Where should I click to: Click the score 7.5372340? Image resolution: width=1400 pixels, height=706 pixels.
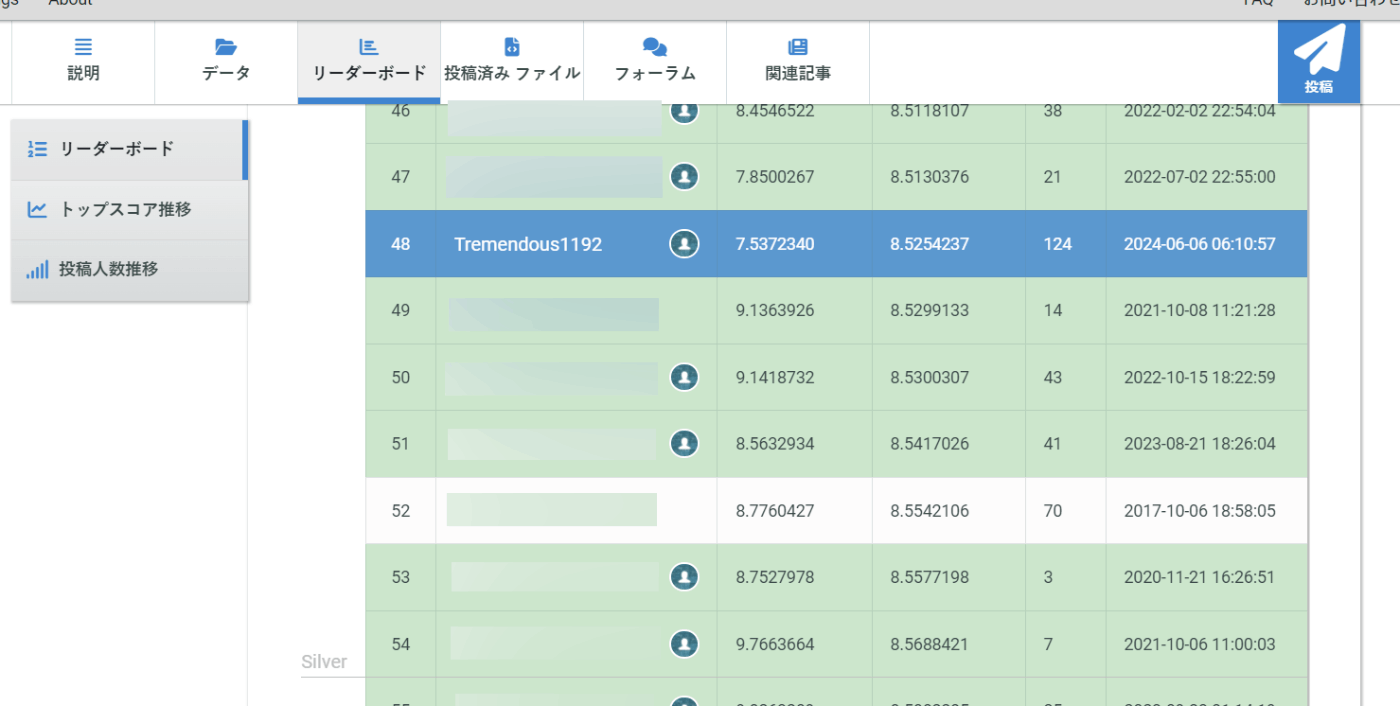coord(775,244)
